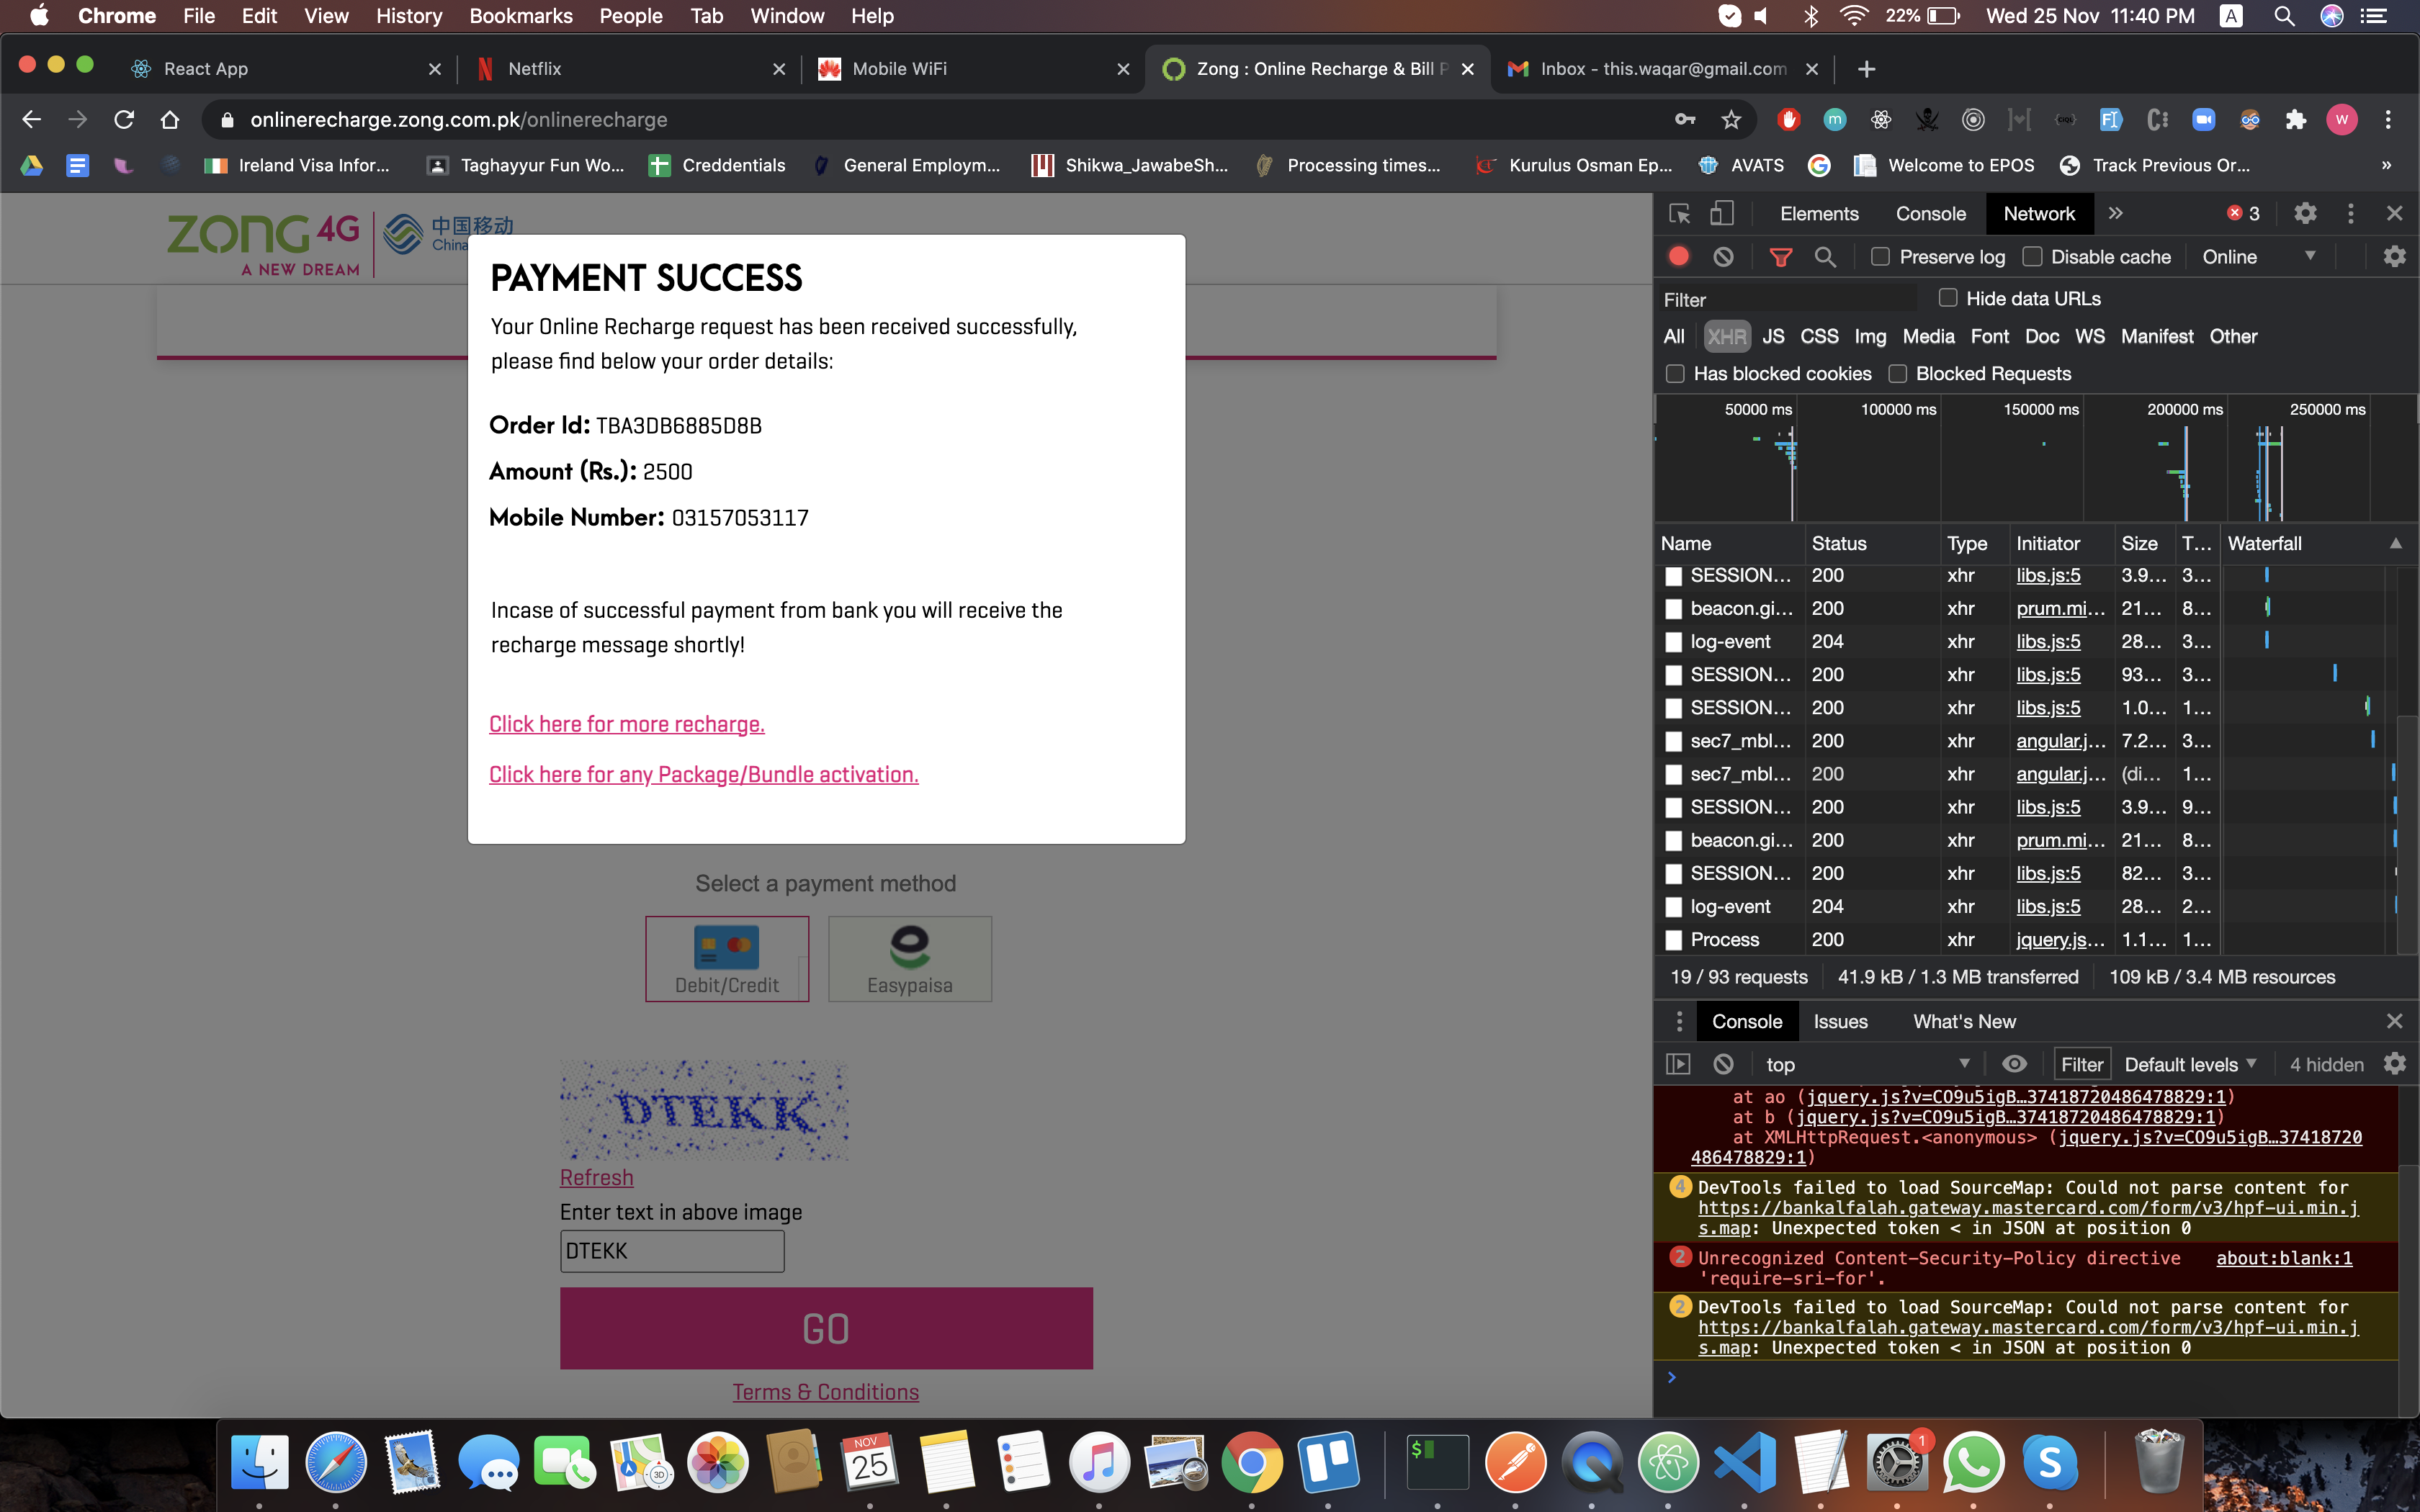
Task: Open WhatsApp from the dock
Action: tap(1973, 1462)
